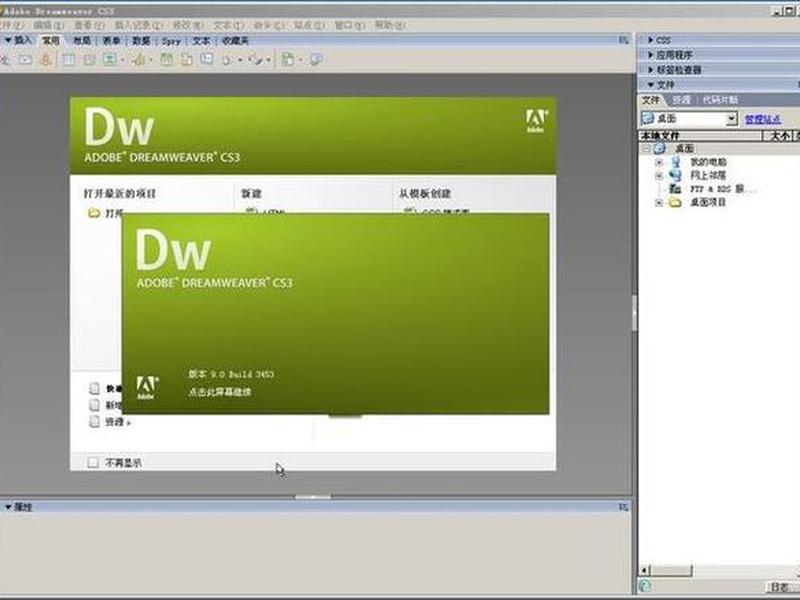Insert the Date using its toolbar icon
This screenshot has height=600, width=800.
click(x=166, y=60)
